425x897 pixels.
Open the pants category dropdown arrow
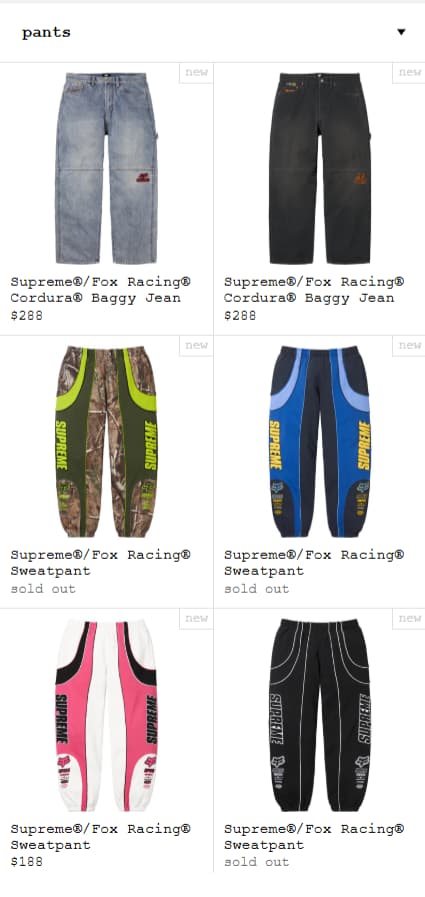tap(401, 32)
